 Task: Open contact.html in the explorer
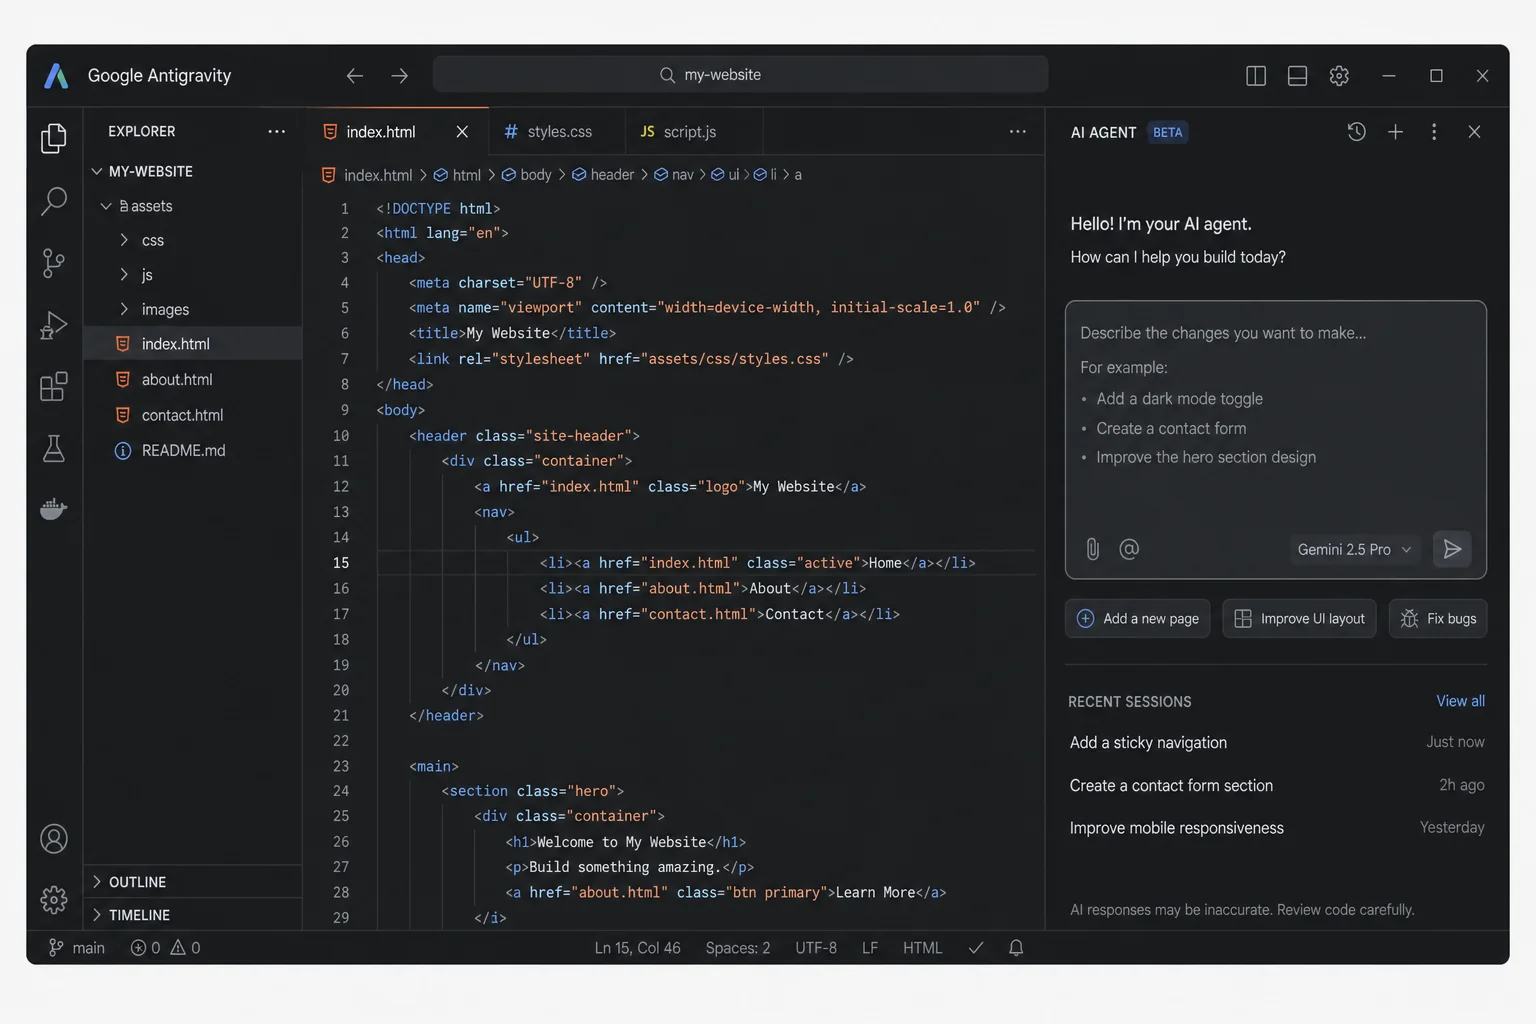[x=182, y=415]
